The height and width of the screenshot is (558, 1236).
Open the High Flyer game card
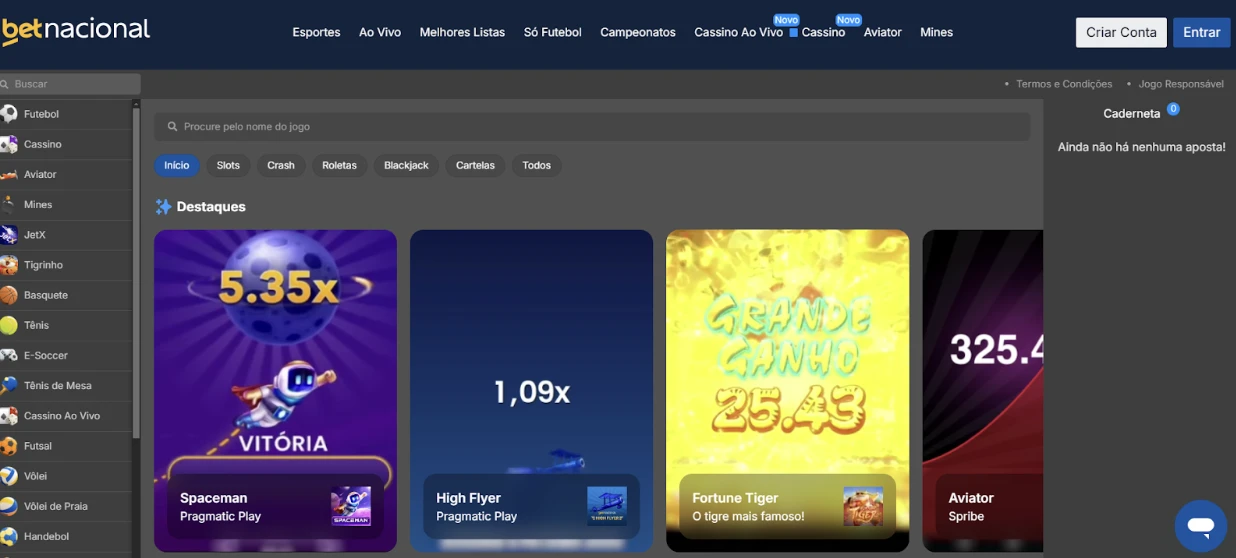531,391
